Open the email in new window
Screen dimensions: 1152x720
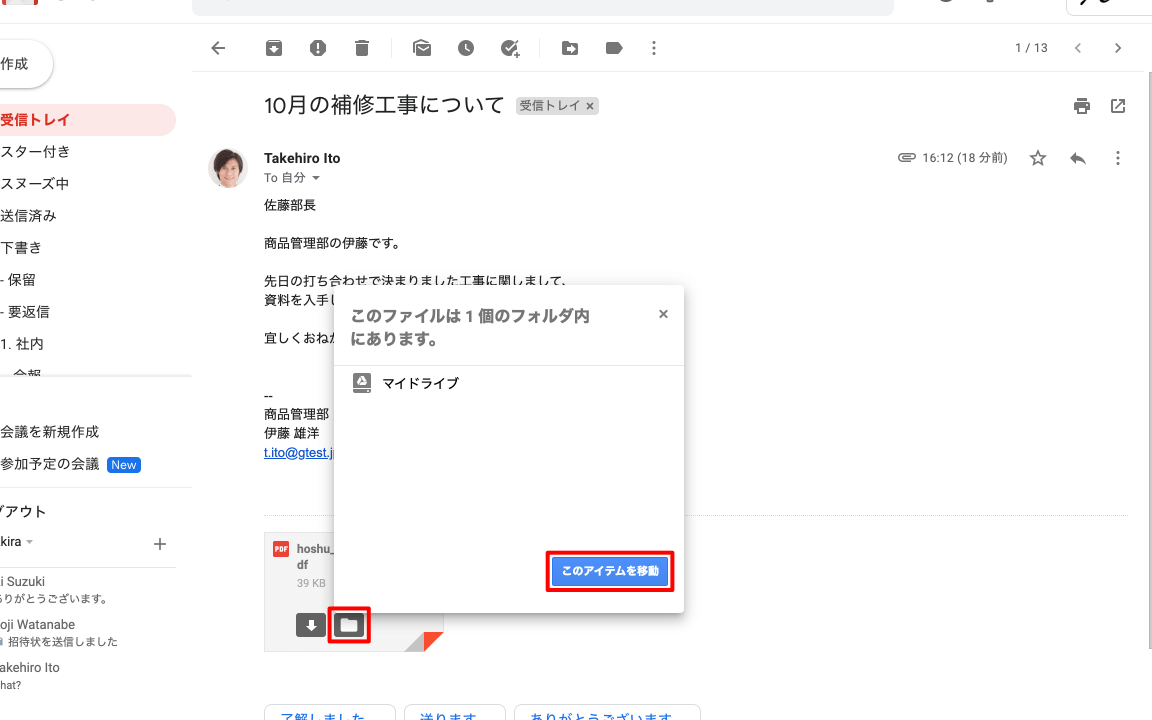point(1118,106)
